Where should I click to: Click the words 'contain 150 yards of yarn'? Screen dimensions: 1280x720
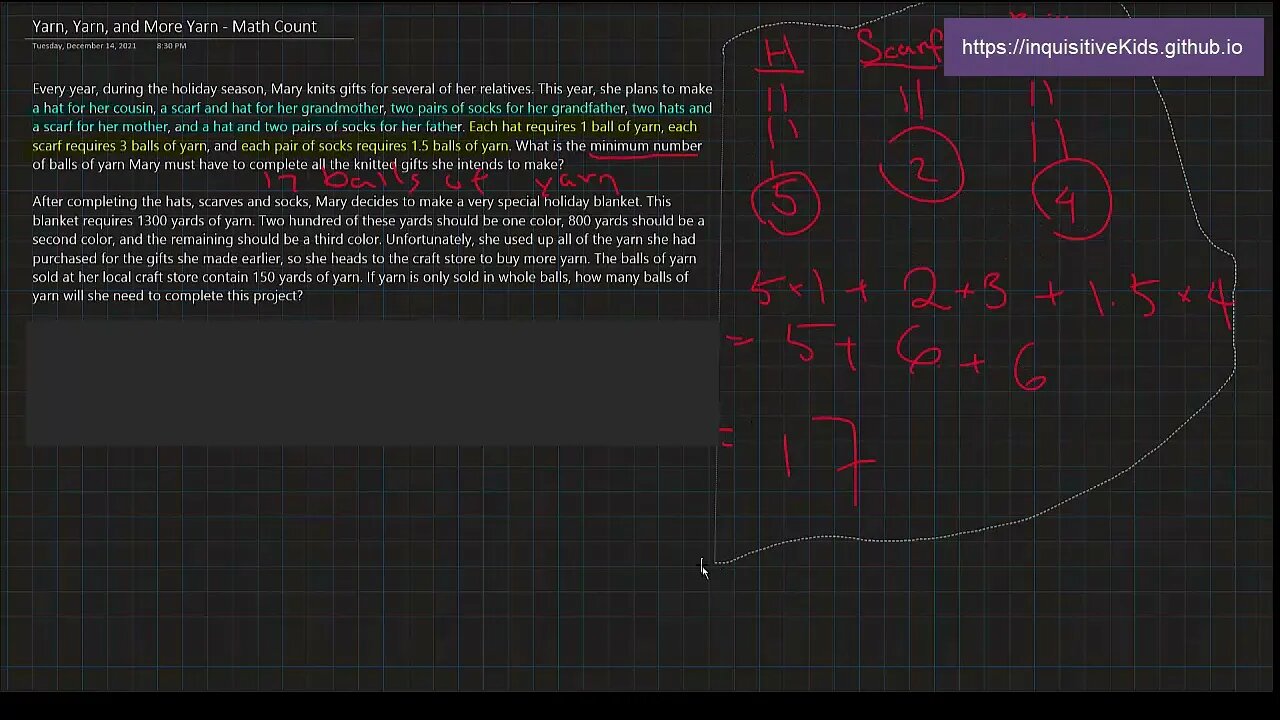coord(279,277)
